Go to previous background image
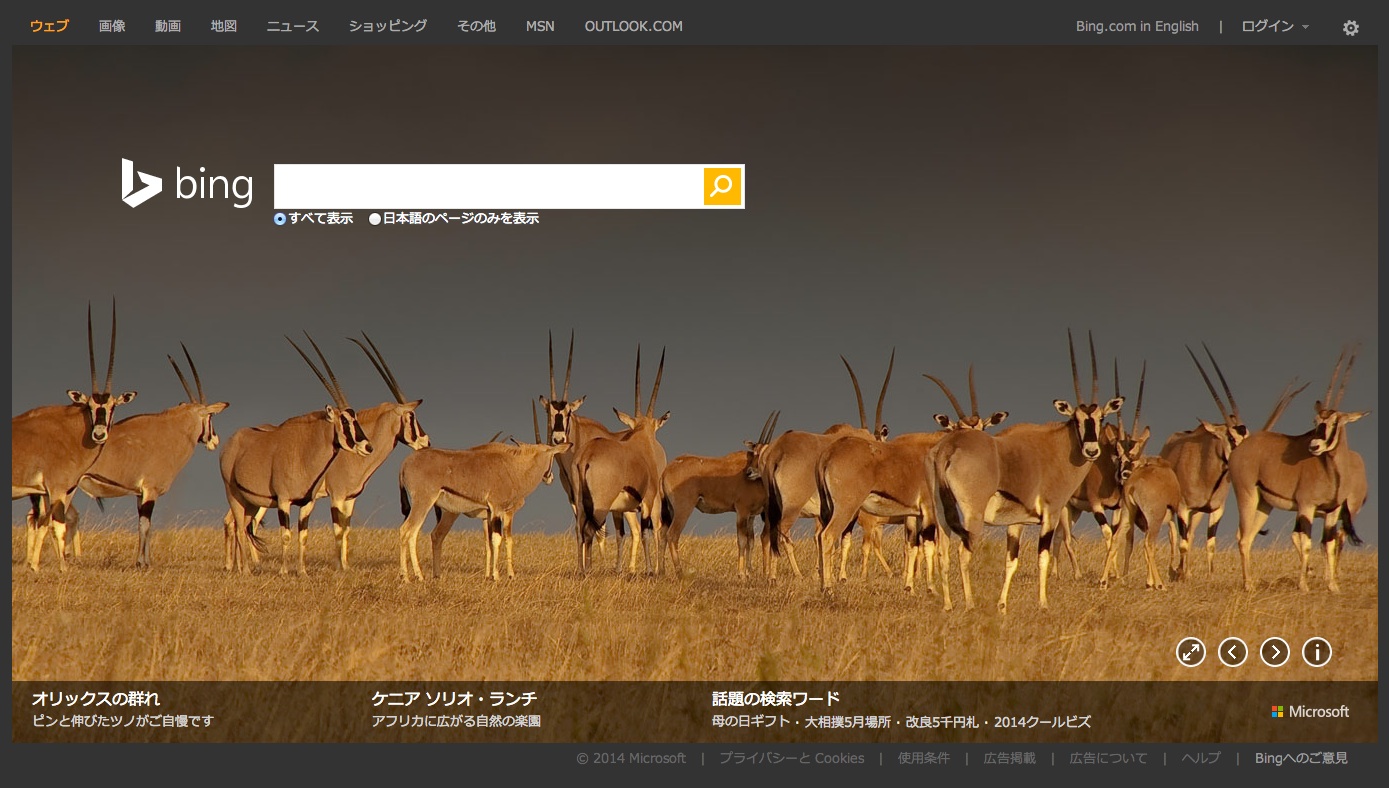This screenshot has width=1389, height=788. [x=1232, y=652]
